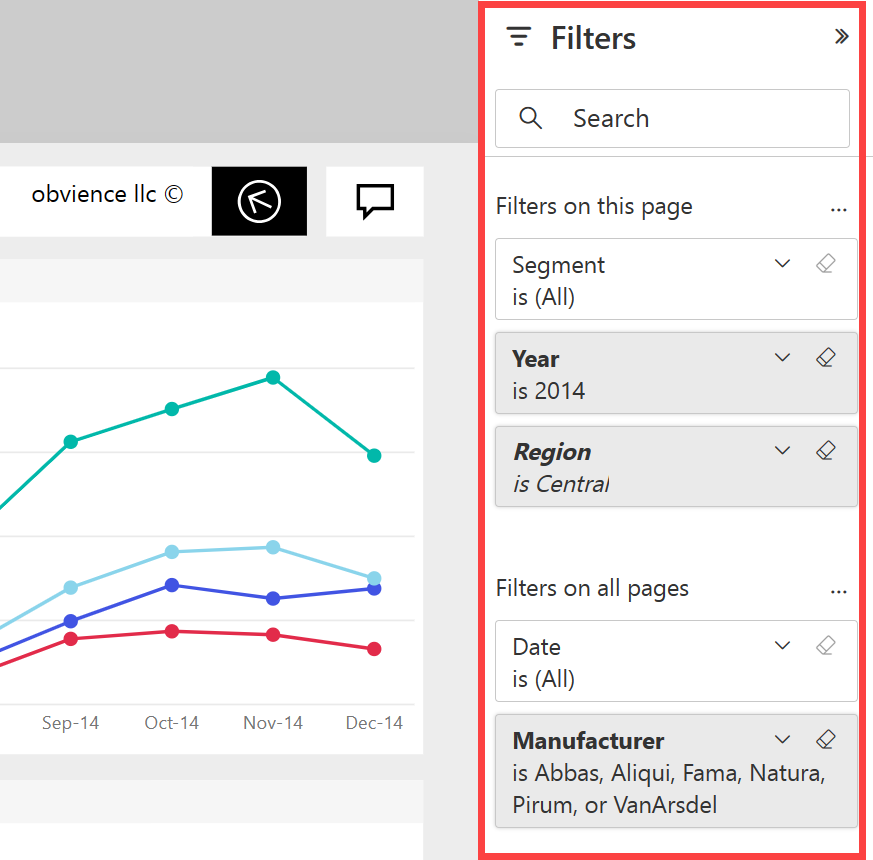This screenshot has width=873, height=860.
Task: Open more options for Filters on this page
Action: tap(839, 208)
